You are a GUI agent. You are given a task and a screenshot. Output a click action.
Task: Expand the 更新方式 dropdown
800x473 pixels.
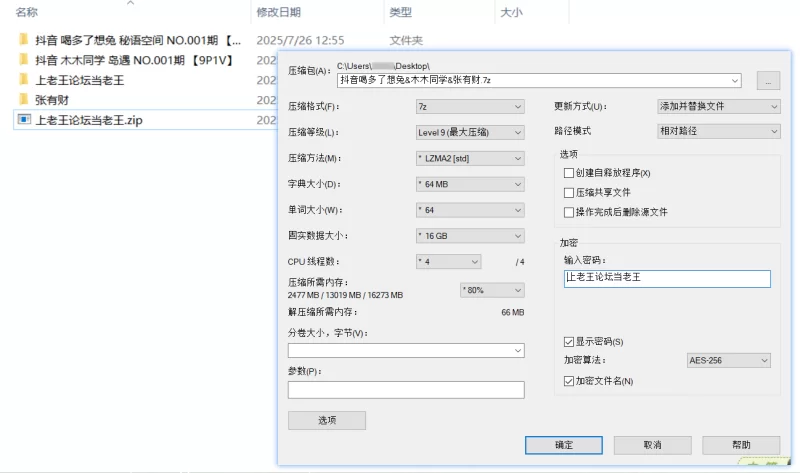pyautogui.click(x=718, y=106)
